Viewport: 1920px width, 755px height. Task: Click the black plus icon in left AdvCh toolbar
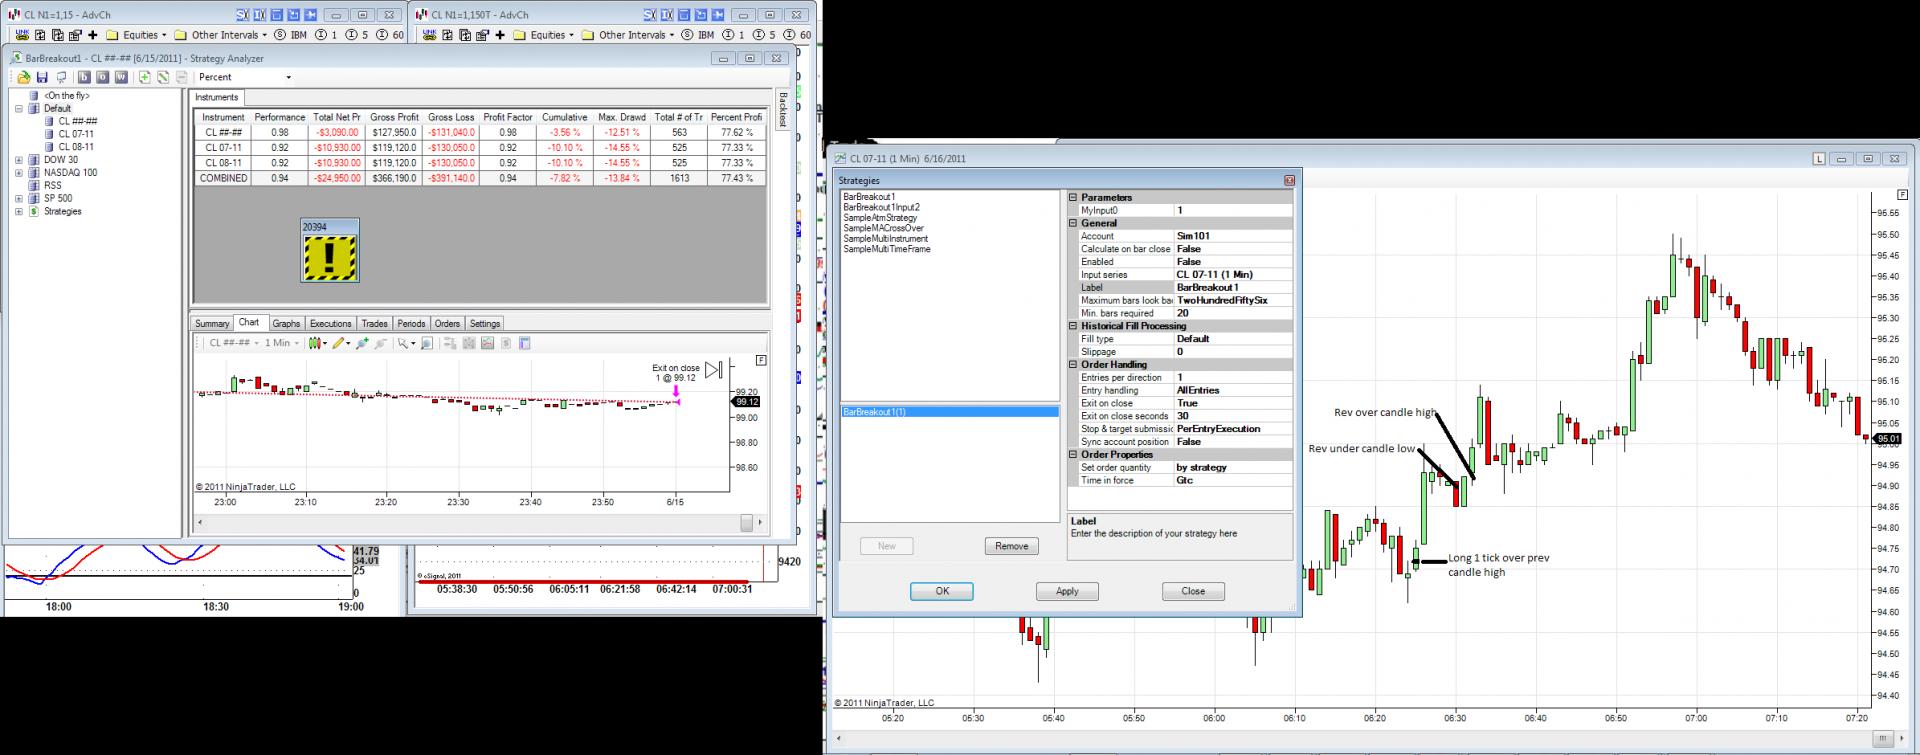click(93, 35)
